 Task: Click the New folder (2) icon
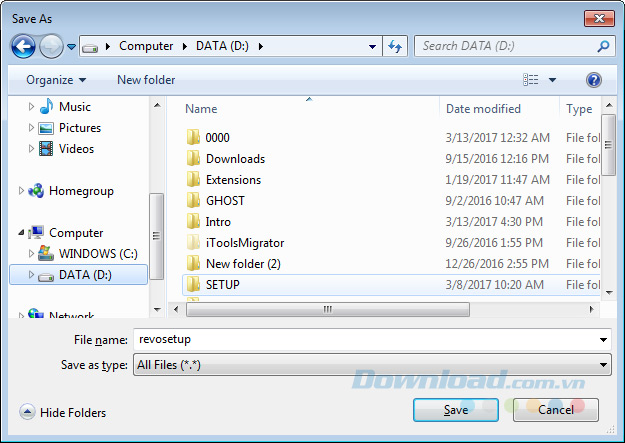pyautogui.click(x=193, y=264)
